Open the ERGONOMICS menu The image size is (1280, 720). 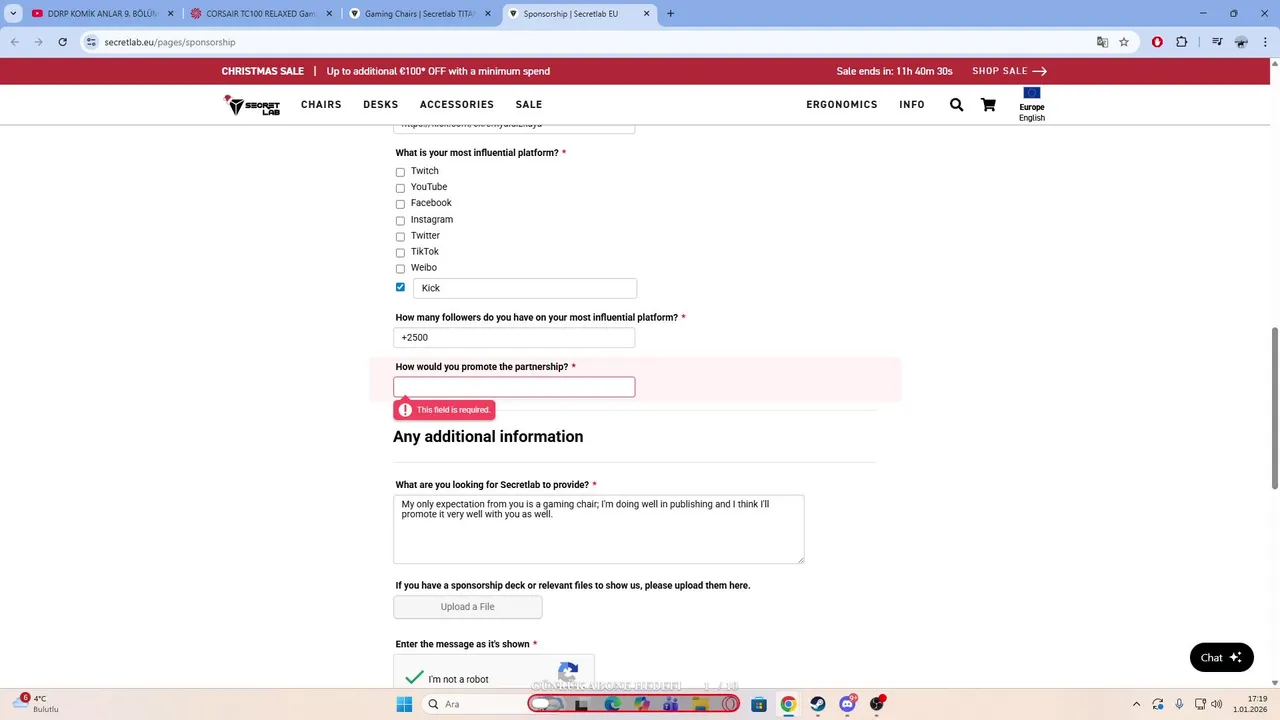click(x=842, y=104)
